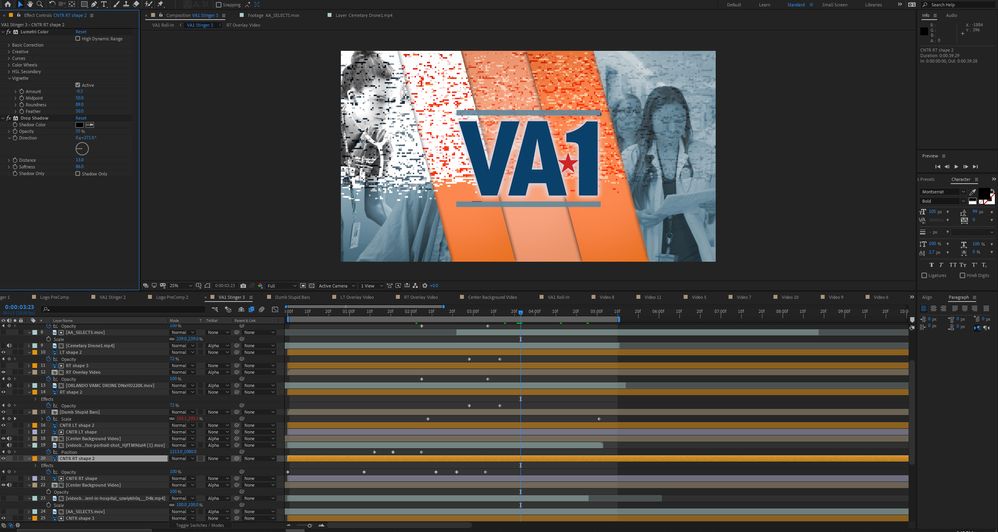The width and height of the screenshot is (998, 532).
Task: Adjust the Drop Shadow Direction dial
Action: pos(82,149)
